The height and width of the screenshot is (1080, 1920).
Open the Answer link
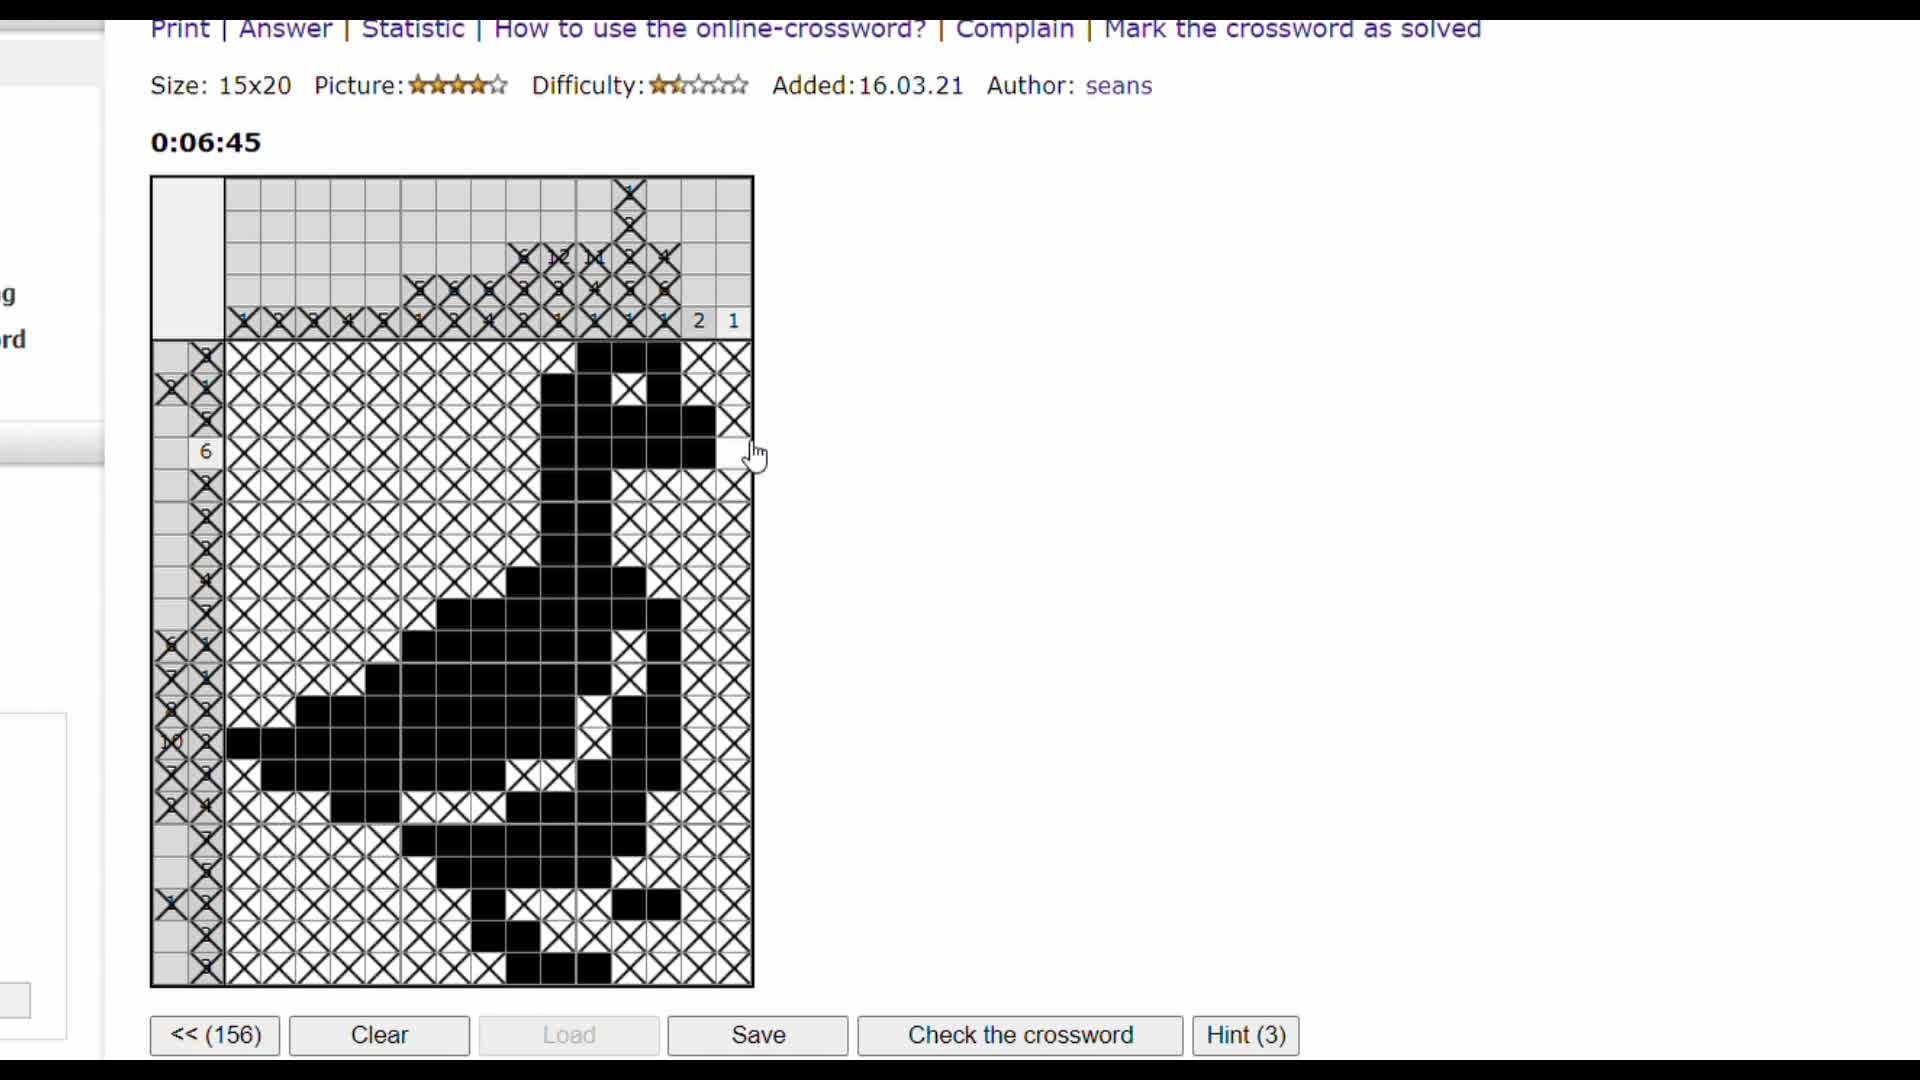coord(285,29)
